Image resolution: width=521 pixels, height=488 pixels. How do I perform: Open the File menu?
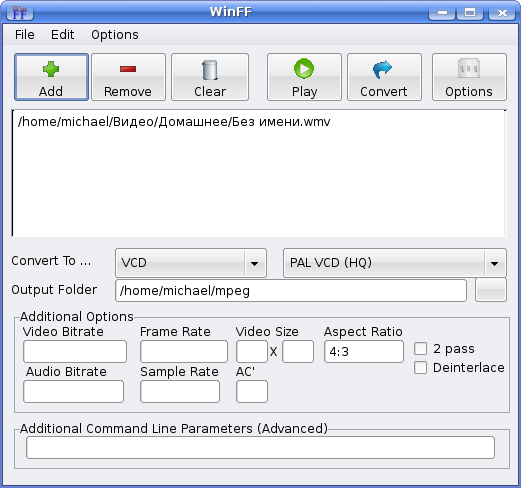pos(25,35)
